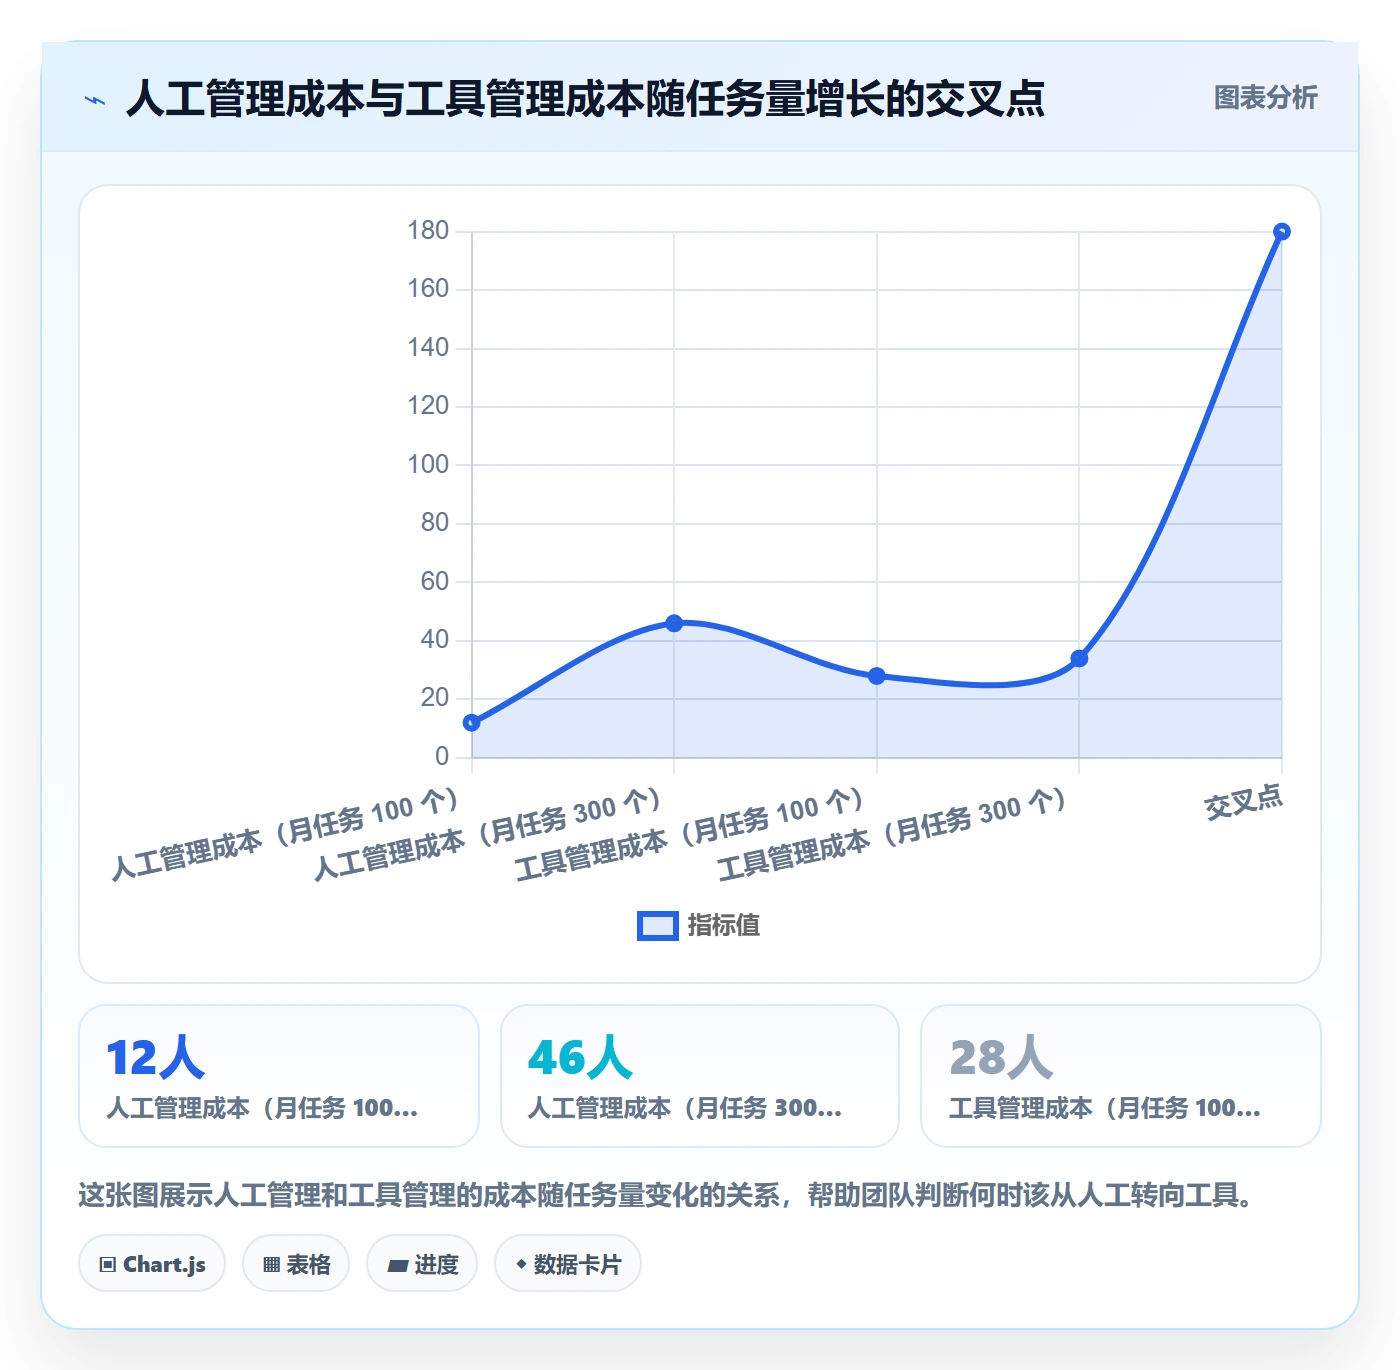Toggle the 指标值 legend color box
Screen dimensions: 1400x1370
pos(657,926)
